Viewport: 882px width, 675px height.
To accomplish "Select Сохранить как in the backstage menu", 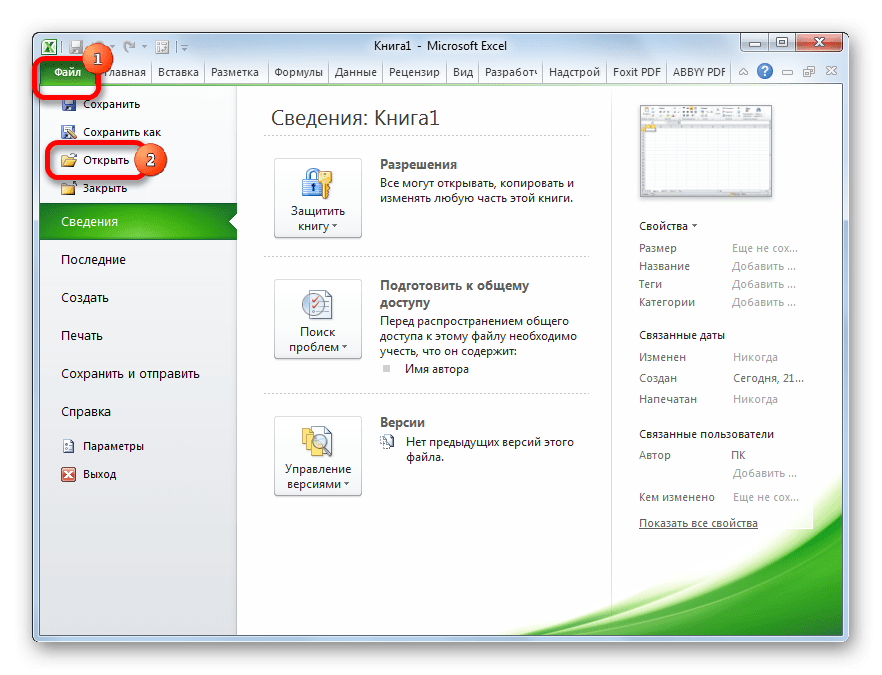I will (x=122, y=132).
